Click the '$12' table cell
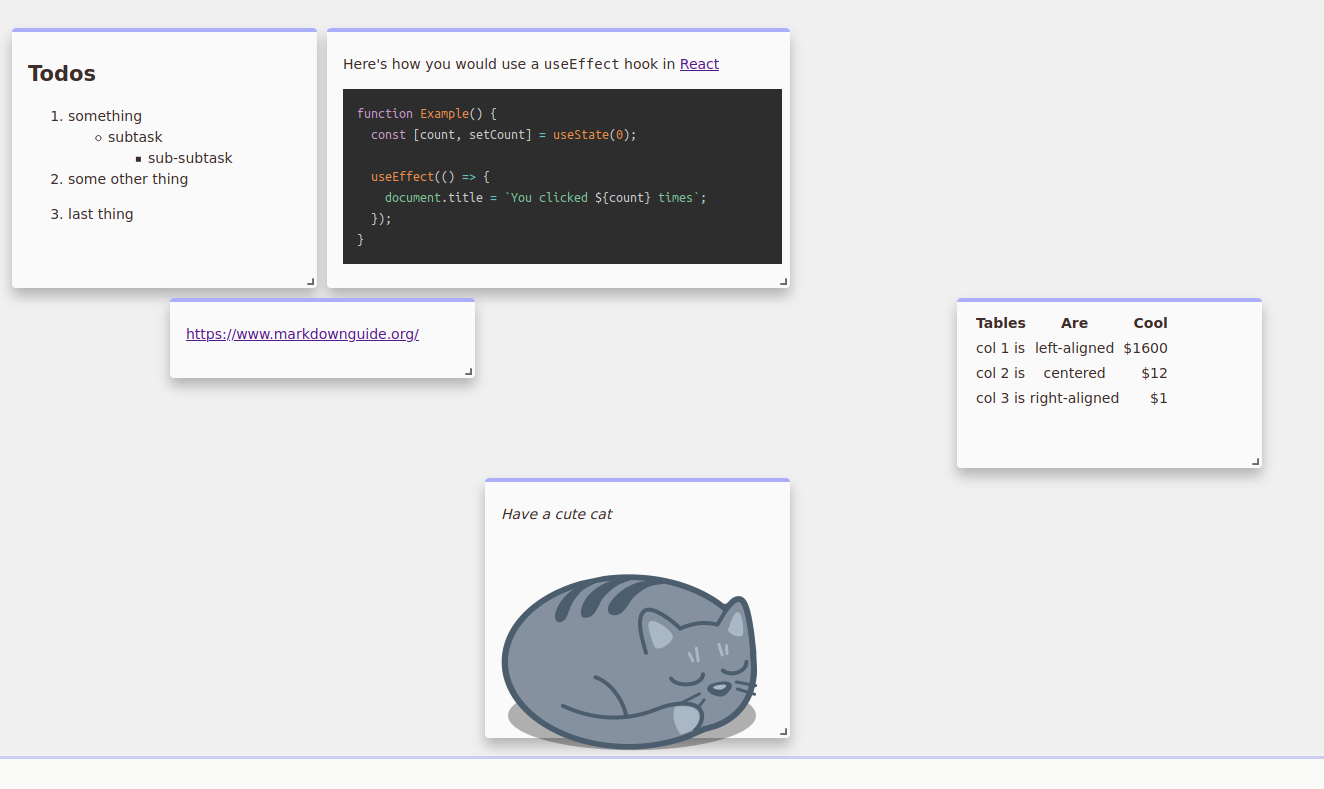The width and height of the screenshot is (1324, 789). 1155,373
